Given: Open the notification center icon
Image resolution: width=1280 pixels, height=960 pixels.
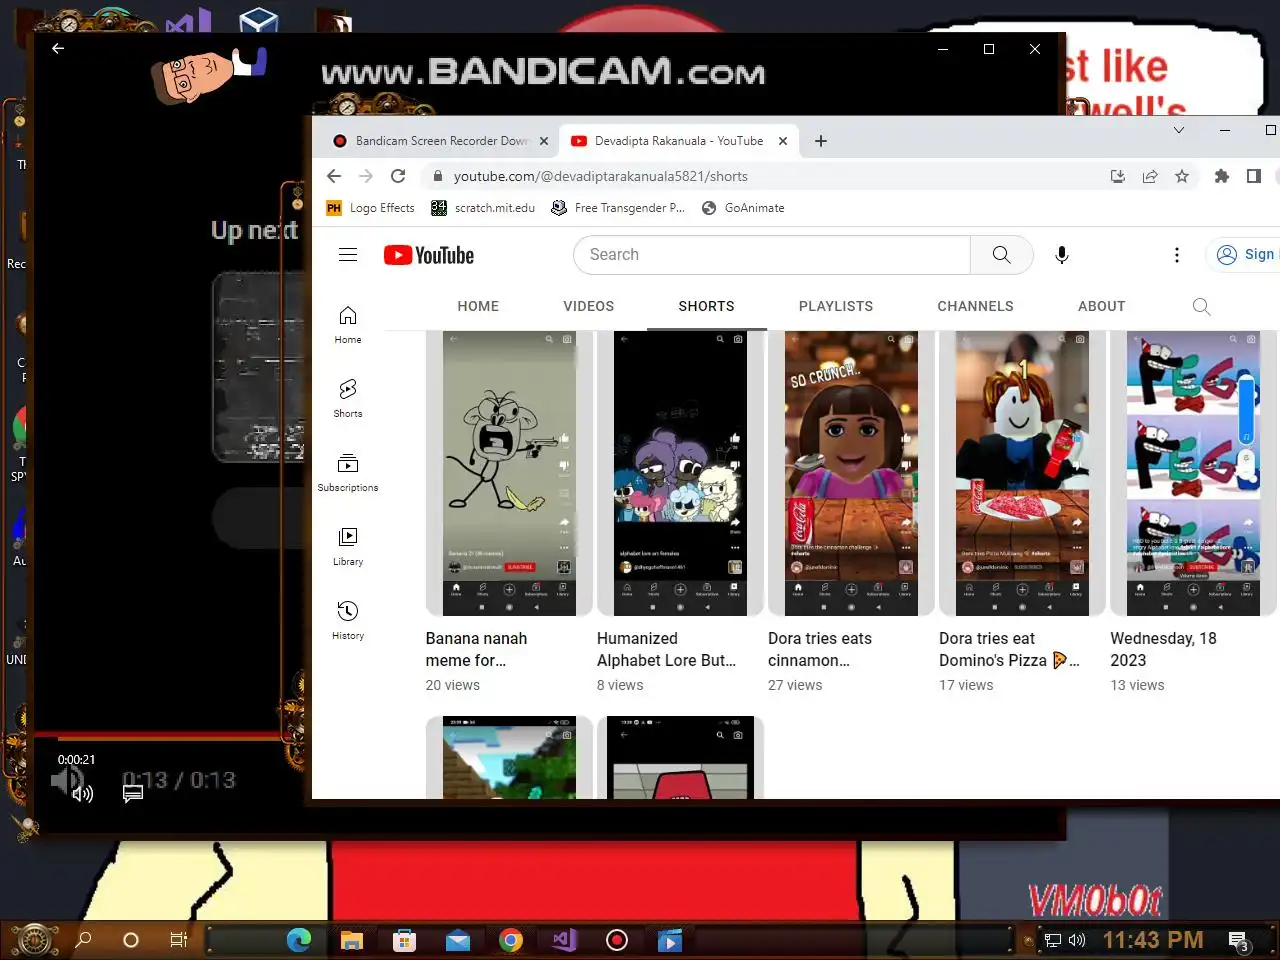Looking at the screenshot, I should point(1239,941).
